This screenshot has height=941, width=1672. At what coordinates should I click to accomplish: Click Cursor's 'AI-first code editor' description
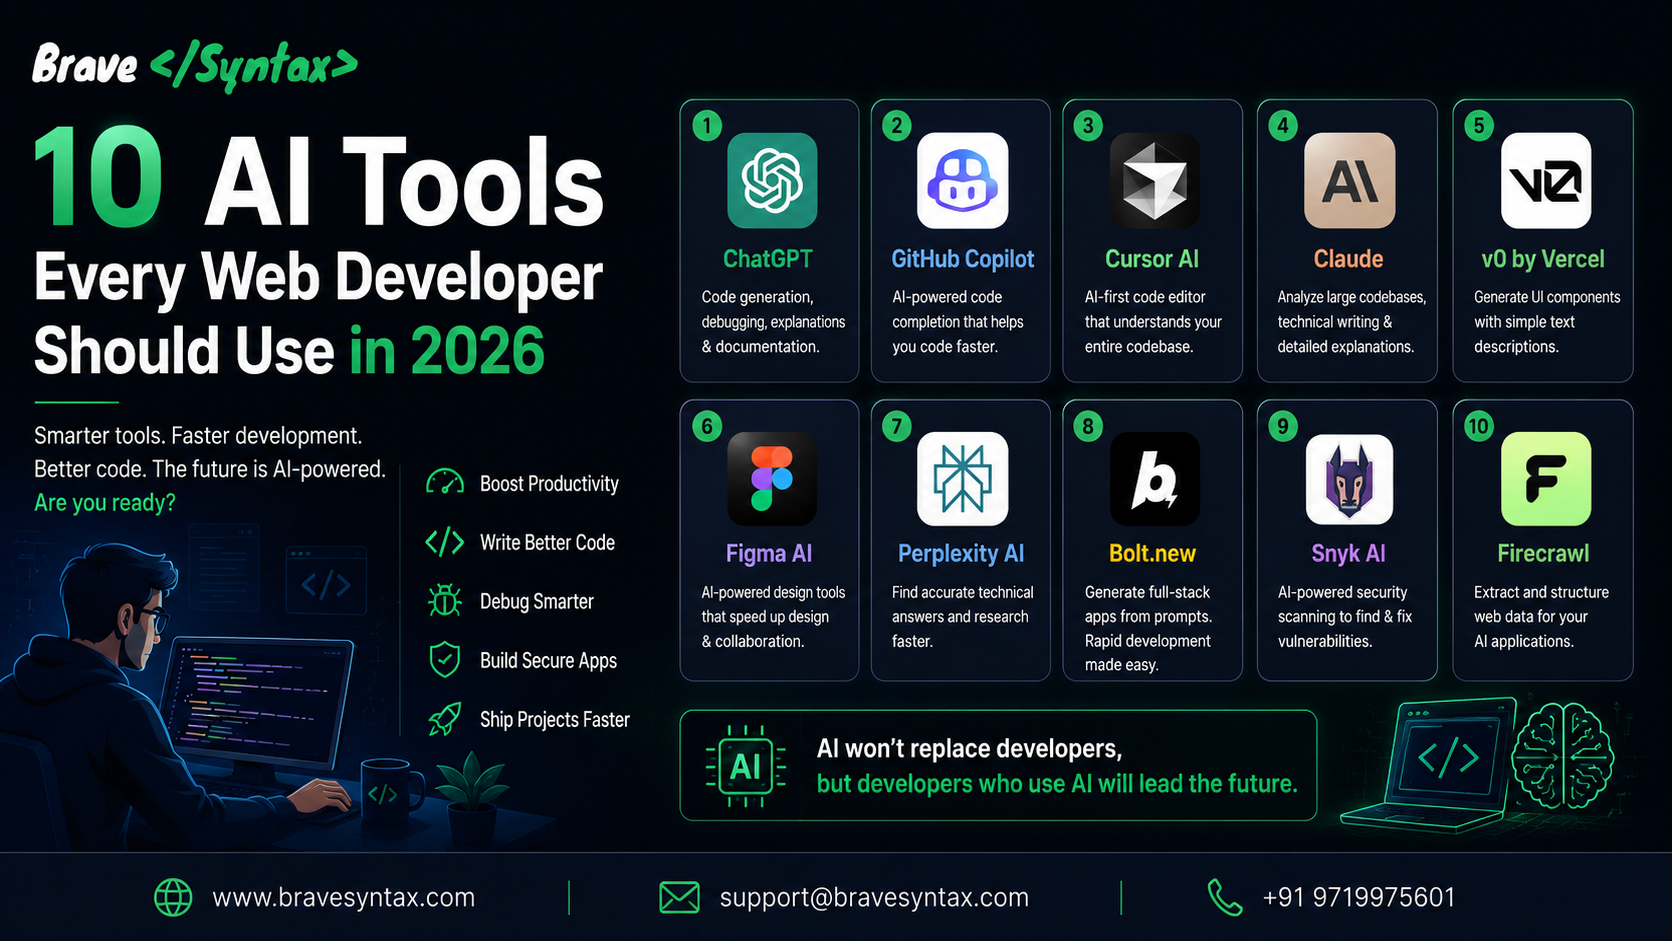pyautogui.click(x=1153, y=321)
